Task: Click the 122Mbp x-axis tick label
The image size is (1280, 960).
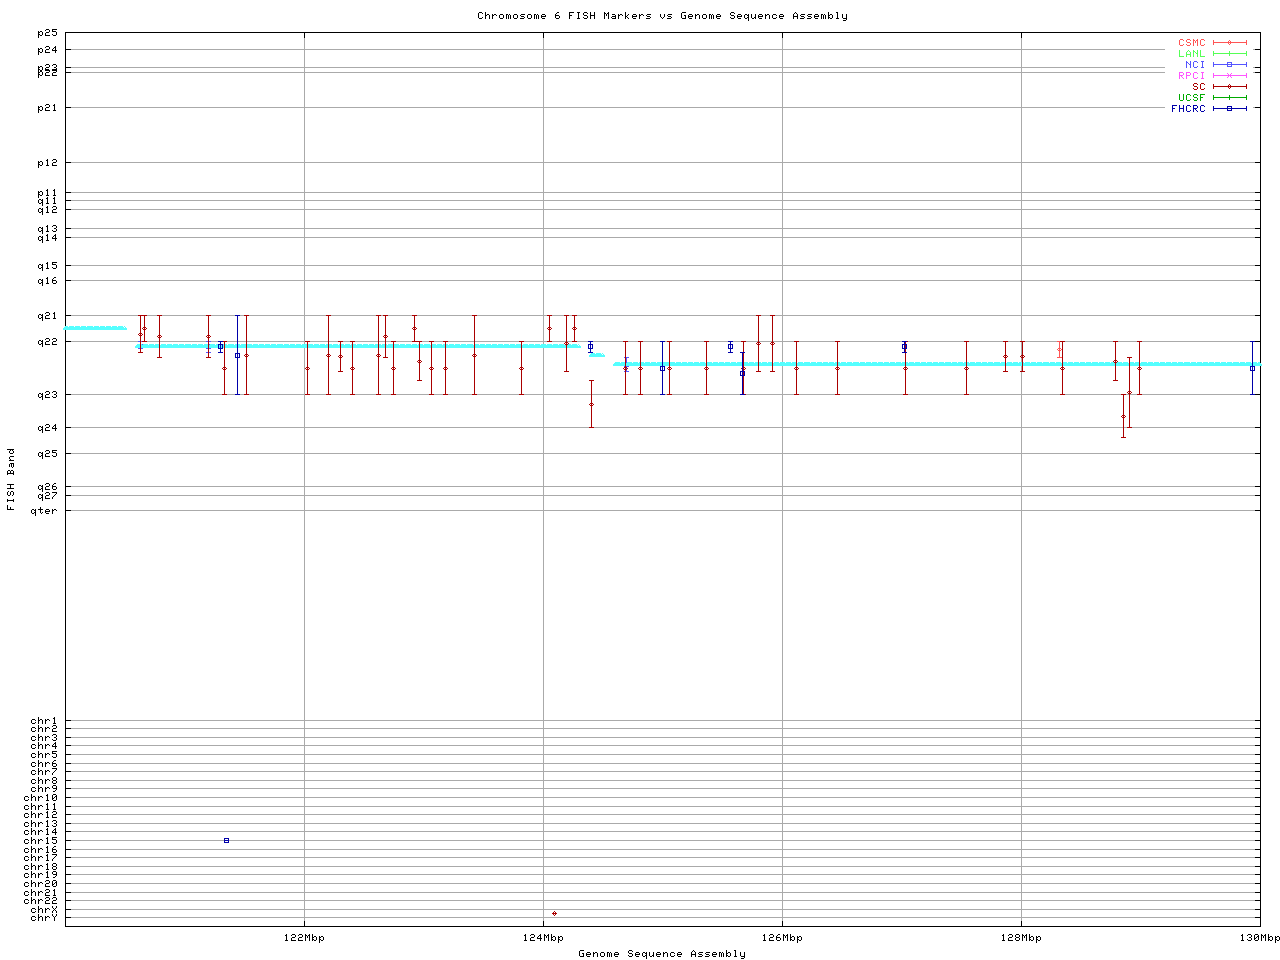Action: click(x=304, y=938)
